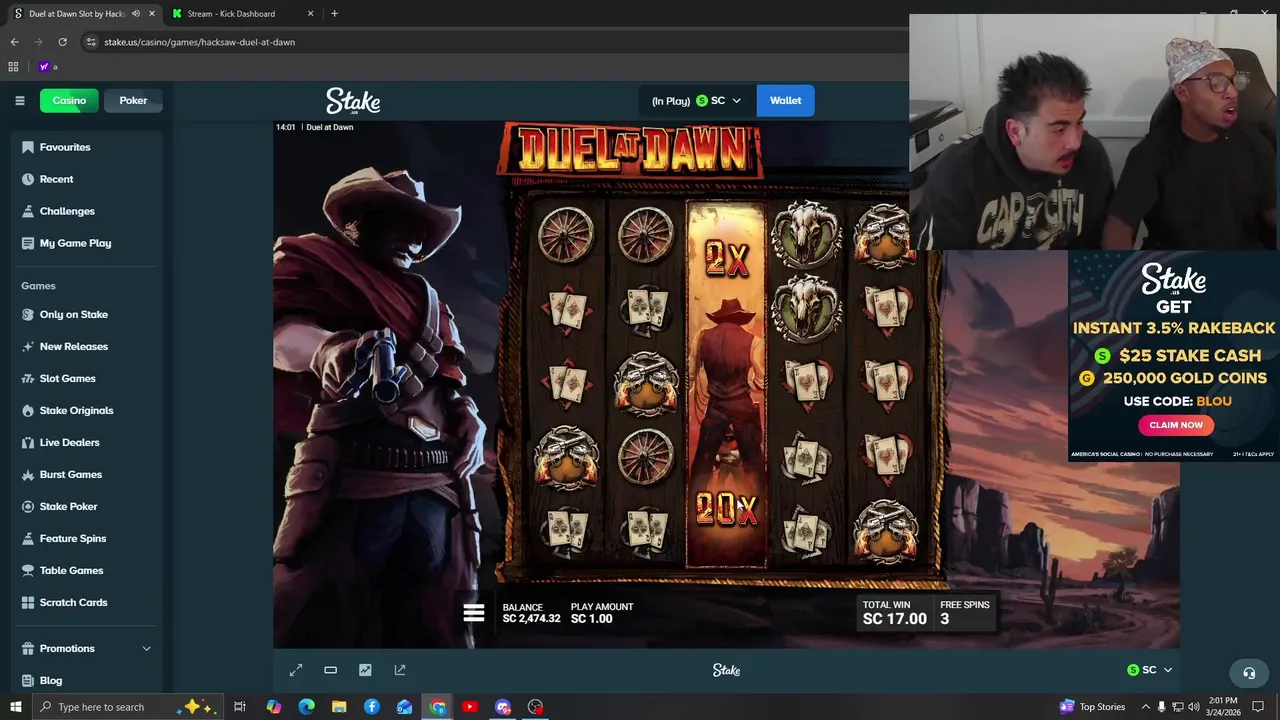
Task: Open Recent games in the sidebar
Action: [x=56, y=179]
